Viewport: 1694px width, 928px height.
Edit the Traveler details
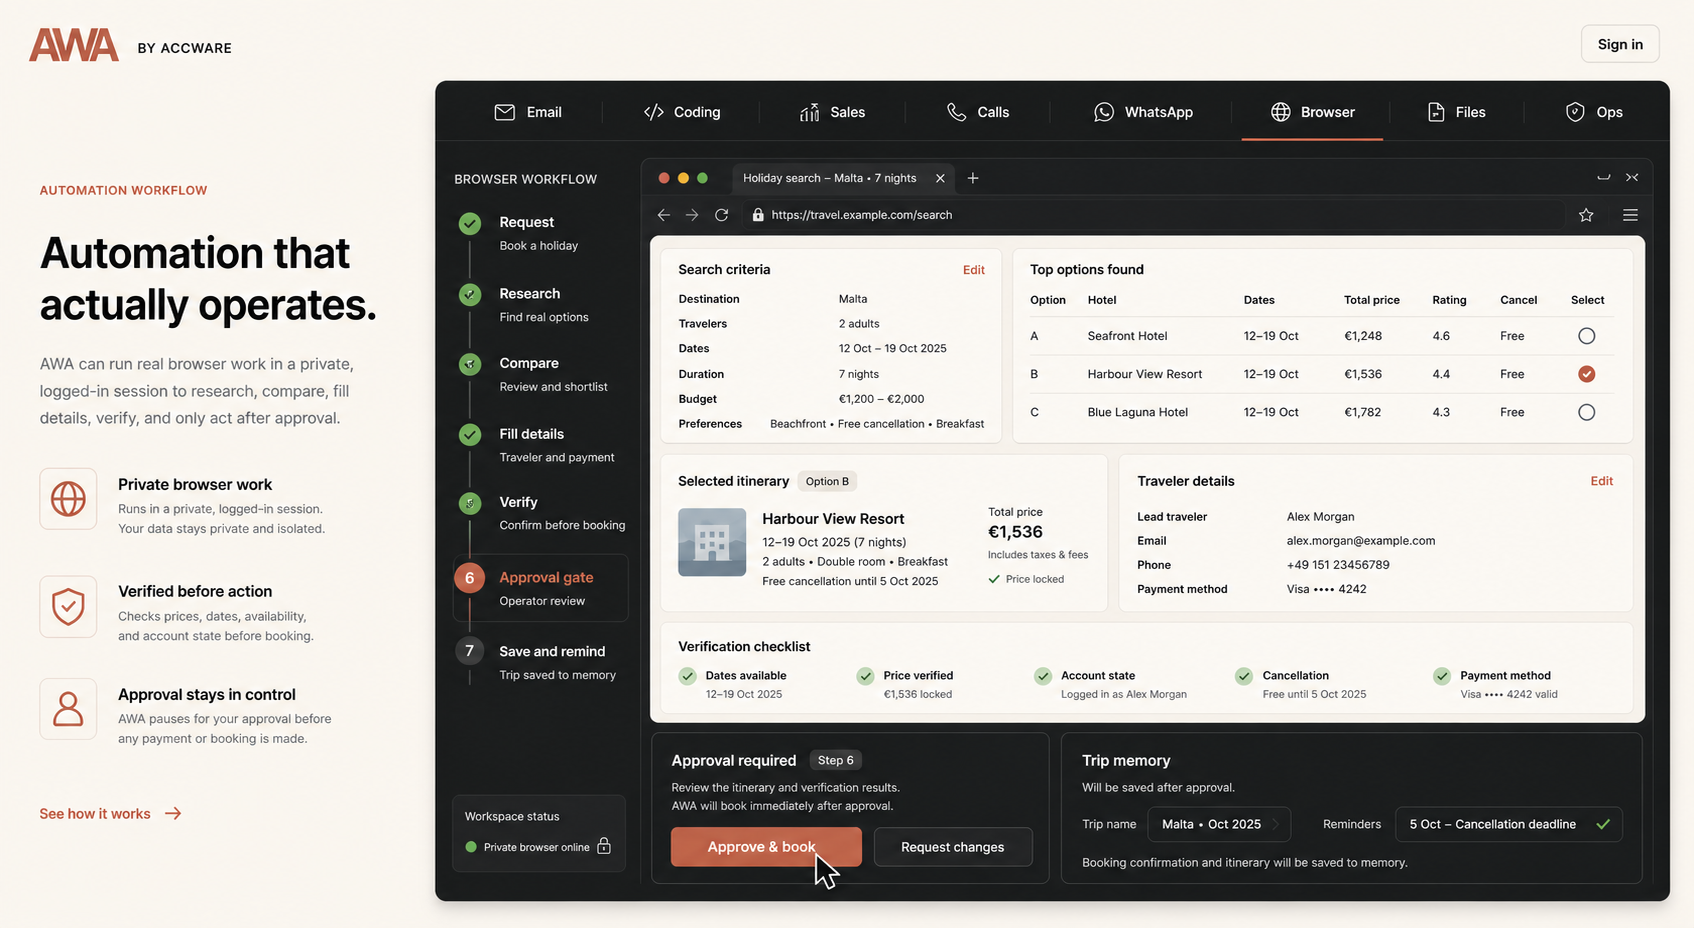tap(1602, 481)
